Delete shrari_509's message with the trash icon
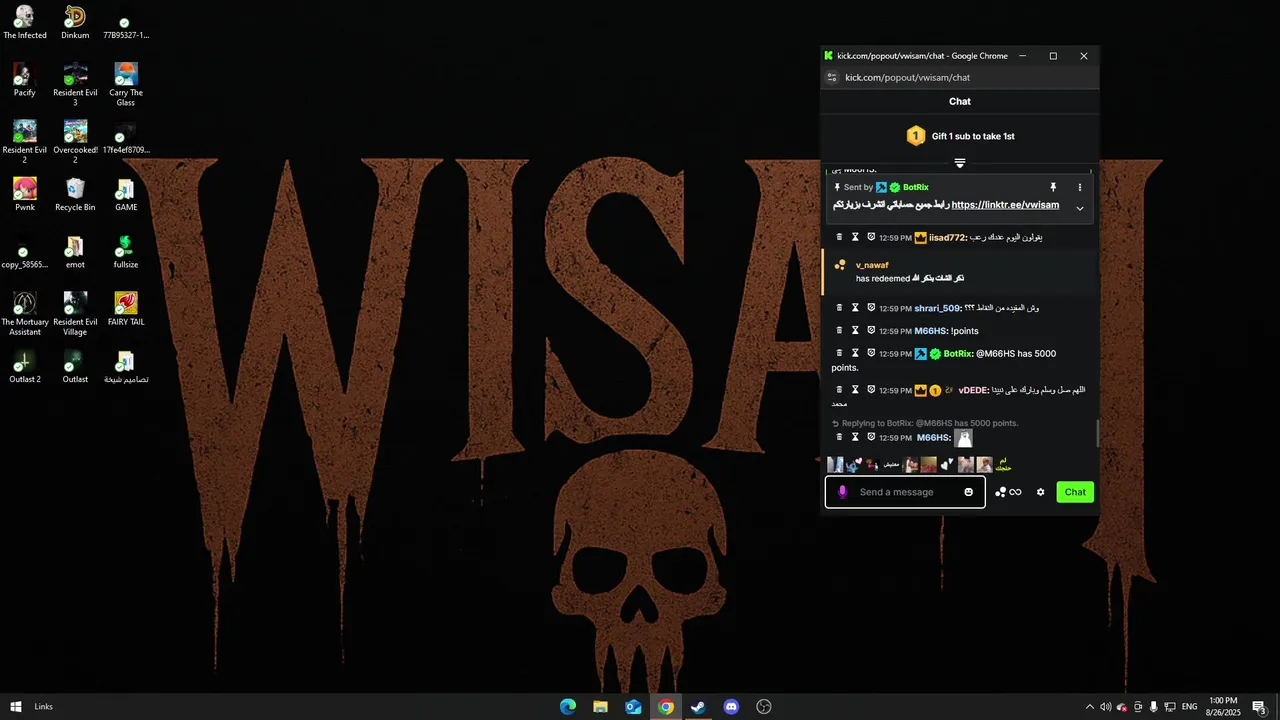The height and width of the screenshot is (720, 1280). pos(839,308)
